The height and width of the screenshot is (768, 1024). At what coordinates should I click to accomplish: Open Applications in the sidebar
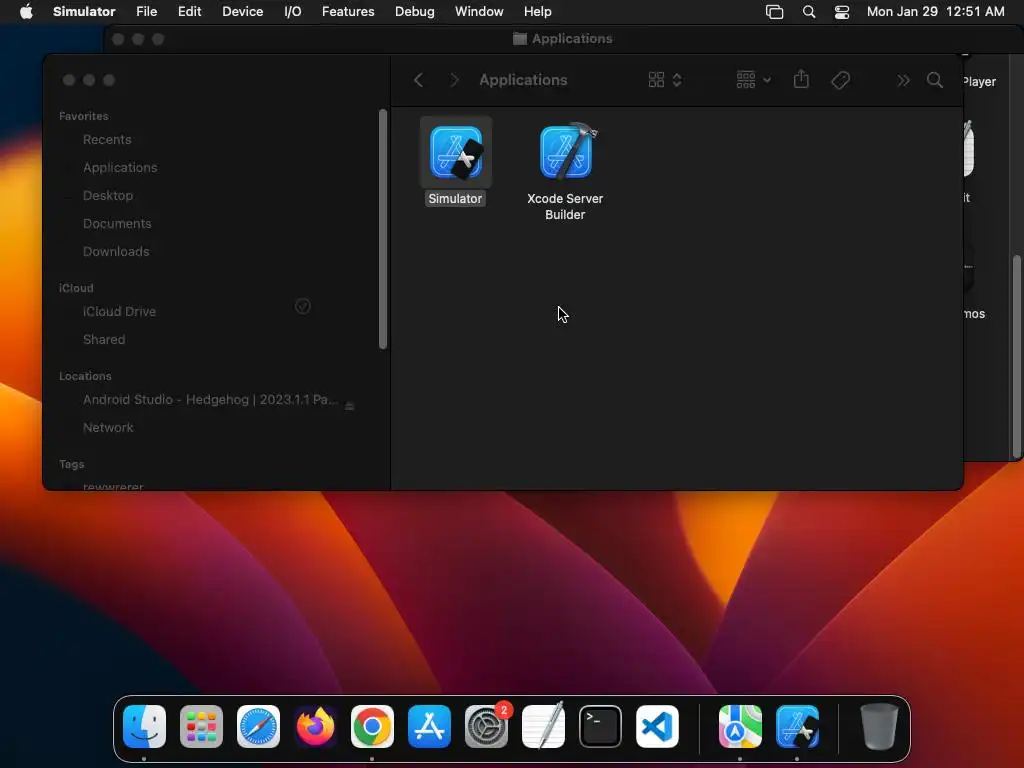coord(120,168)
